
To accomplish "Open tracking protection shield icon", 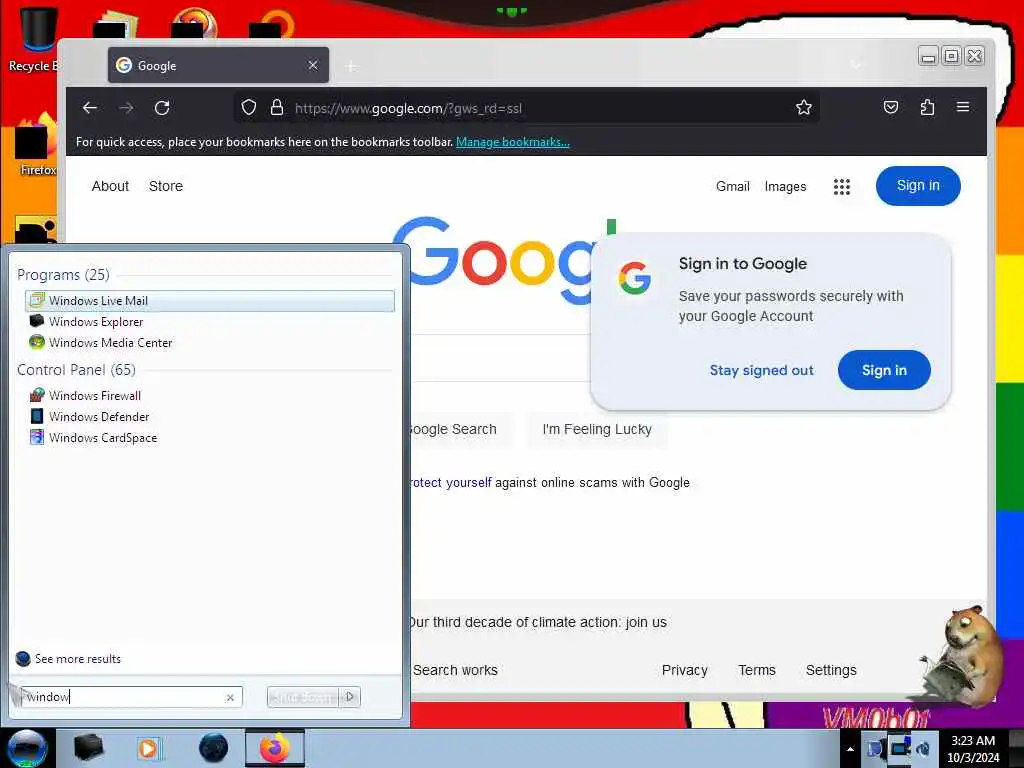I will coord(248,107).
